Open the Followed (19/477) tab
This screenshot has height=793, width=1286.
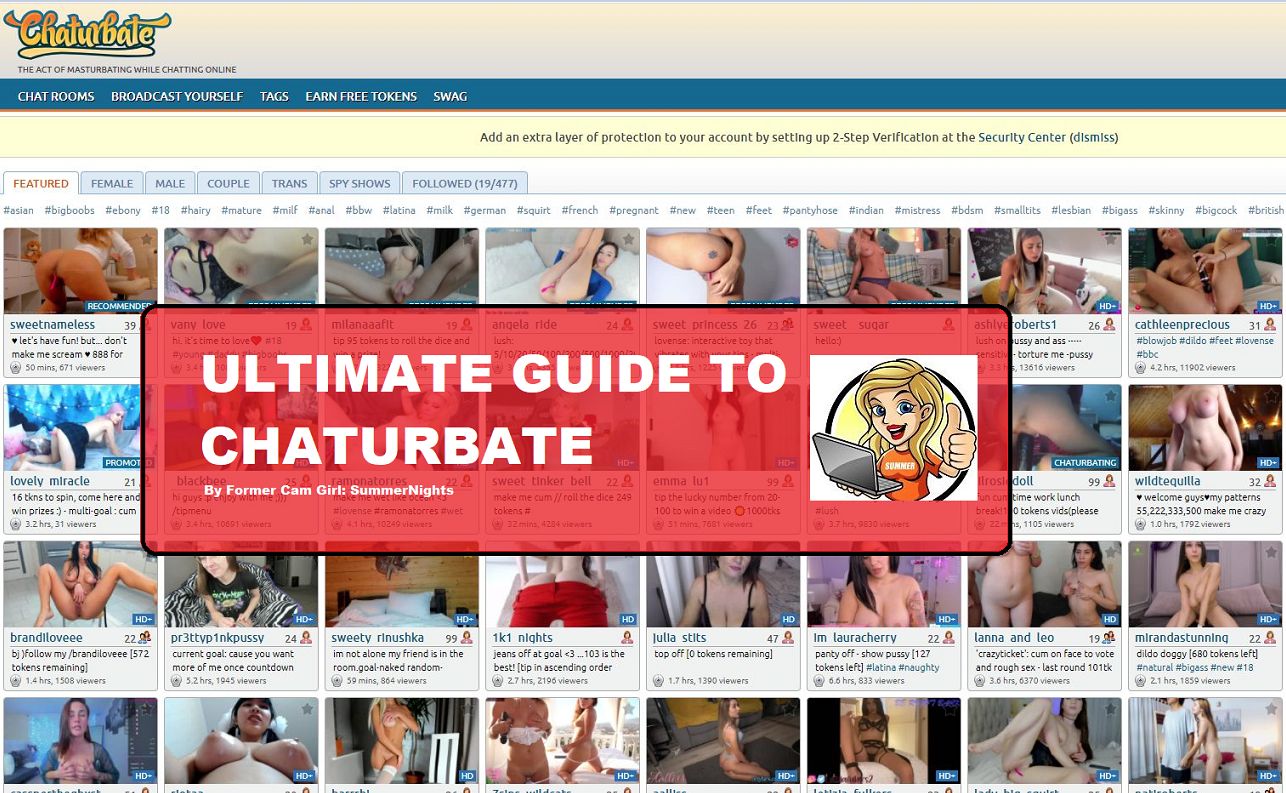465,183
